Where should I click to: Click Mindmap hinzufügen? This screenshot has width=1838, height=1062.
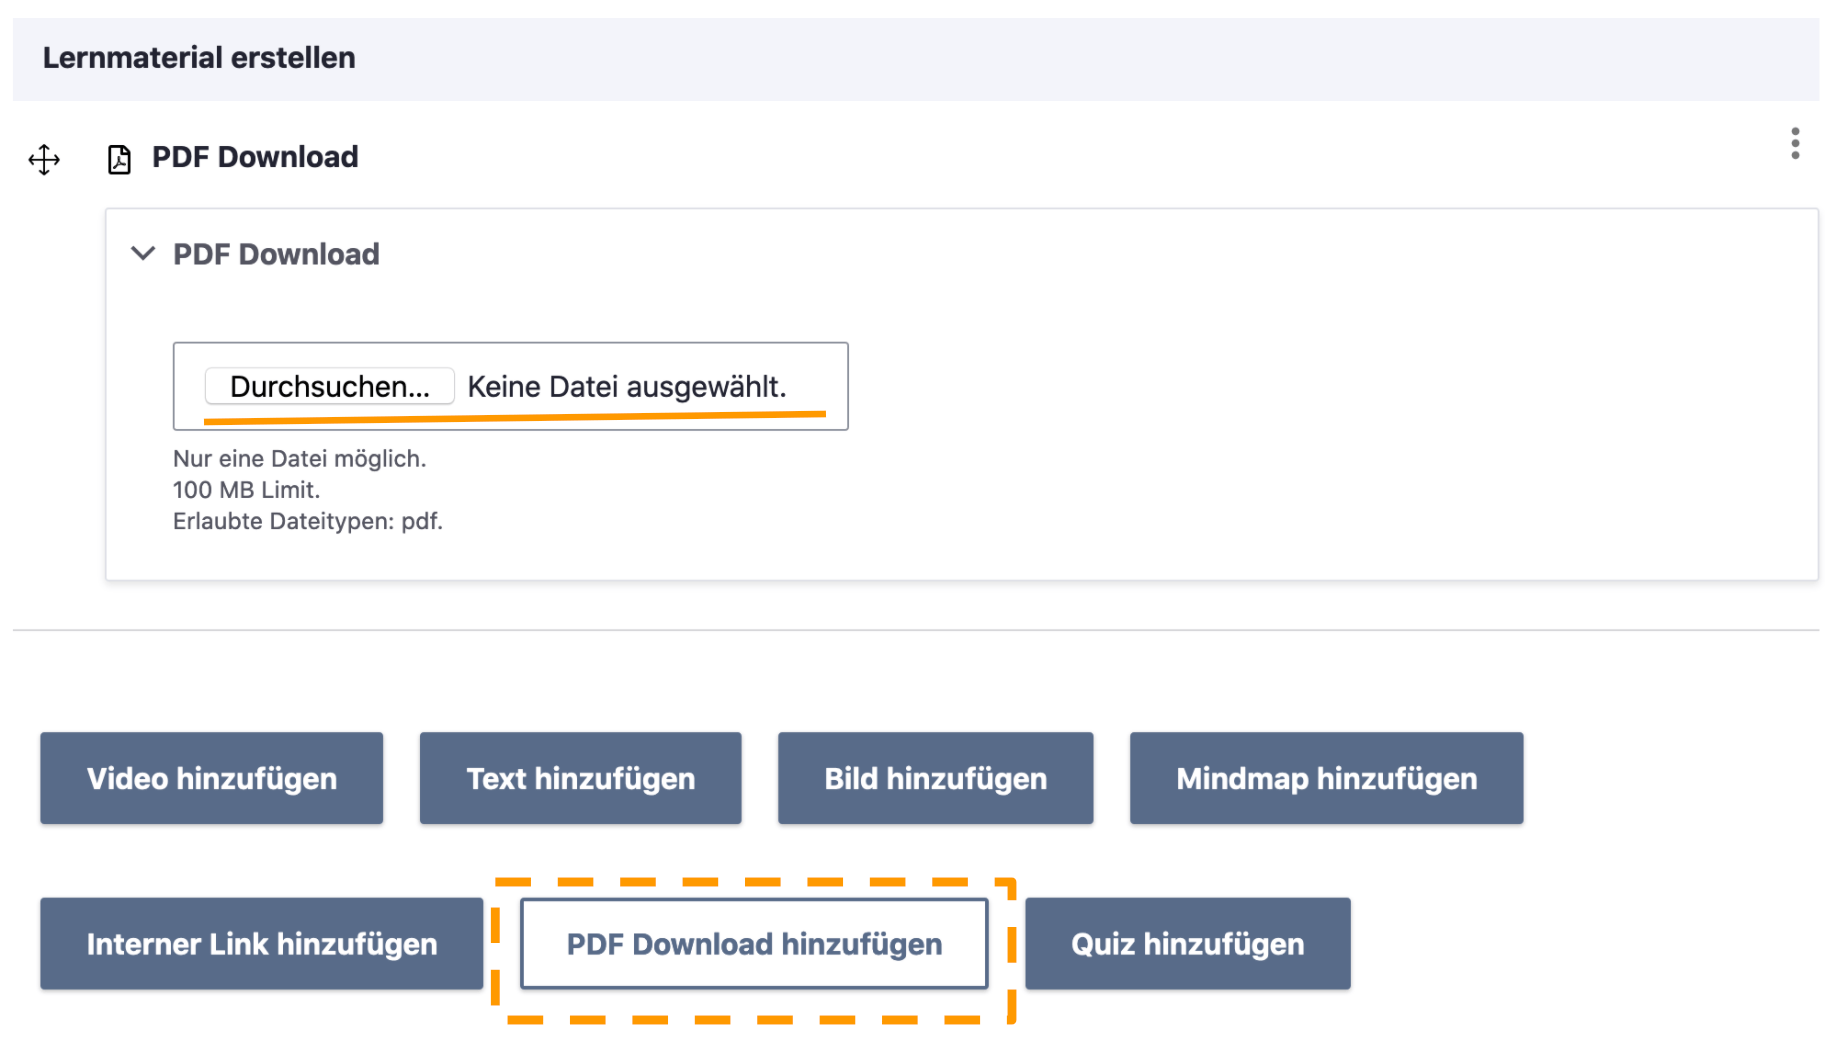1325,778
